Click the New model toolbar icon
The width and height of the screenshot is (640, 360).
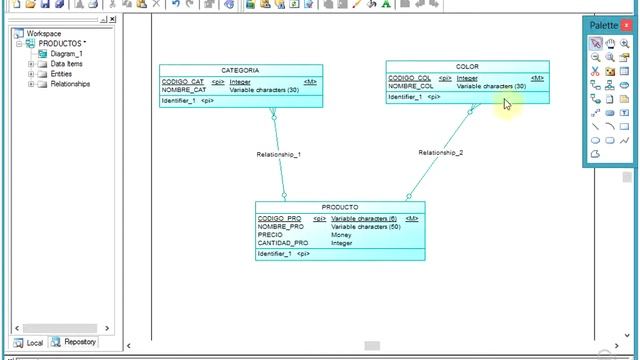click(16, 4)
